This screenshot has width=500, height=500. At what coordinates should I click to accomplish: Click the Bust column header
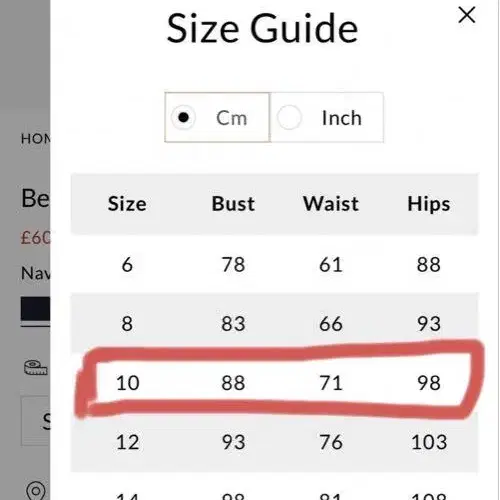coord(233,204)
